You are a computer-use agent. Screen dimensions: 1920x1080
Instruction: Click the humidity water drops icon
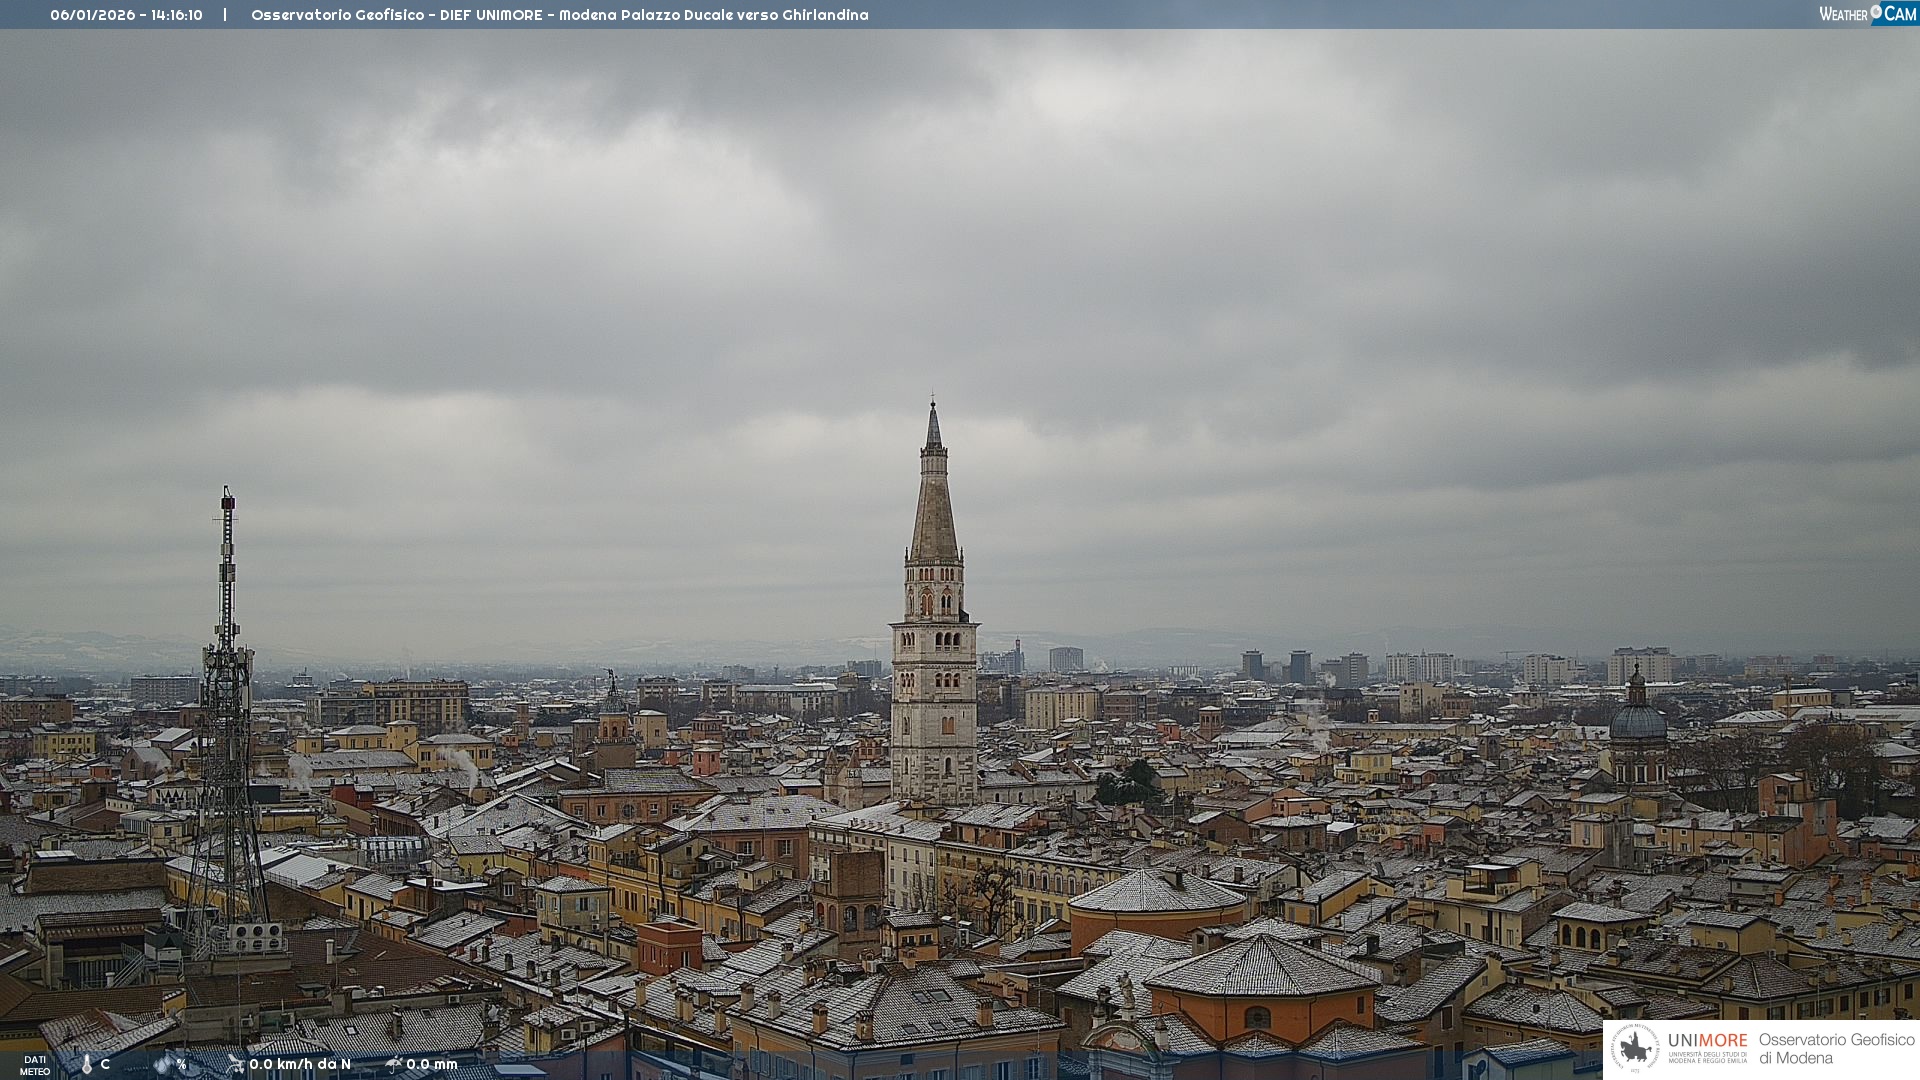click(163, 1064)
